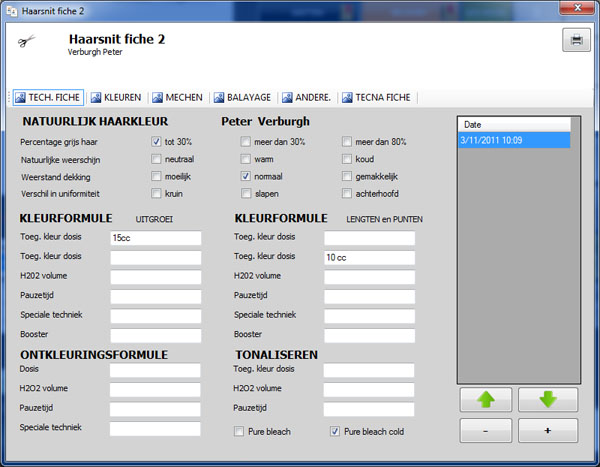This screenshot has height=467, width=600.
Task: Click the scissors icon in header
Action: coord(26,41)
